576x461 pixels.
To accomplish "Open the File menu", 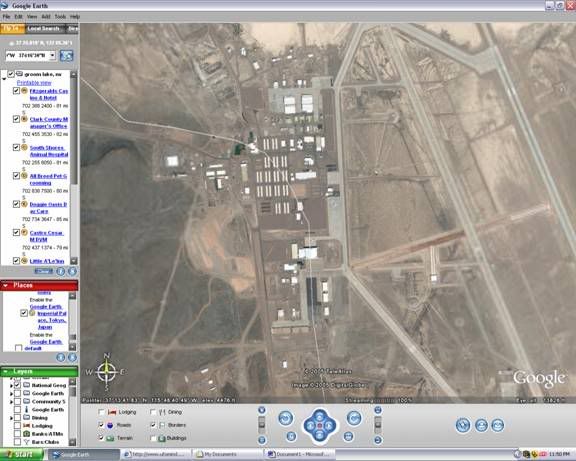I will pos(6,17).
